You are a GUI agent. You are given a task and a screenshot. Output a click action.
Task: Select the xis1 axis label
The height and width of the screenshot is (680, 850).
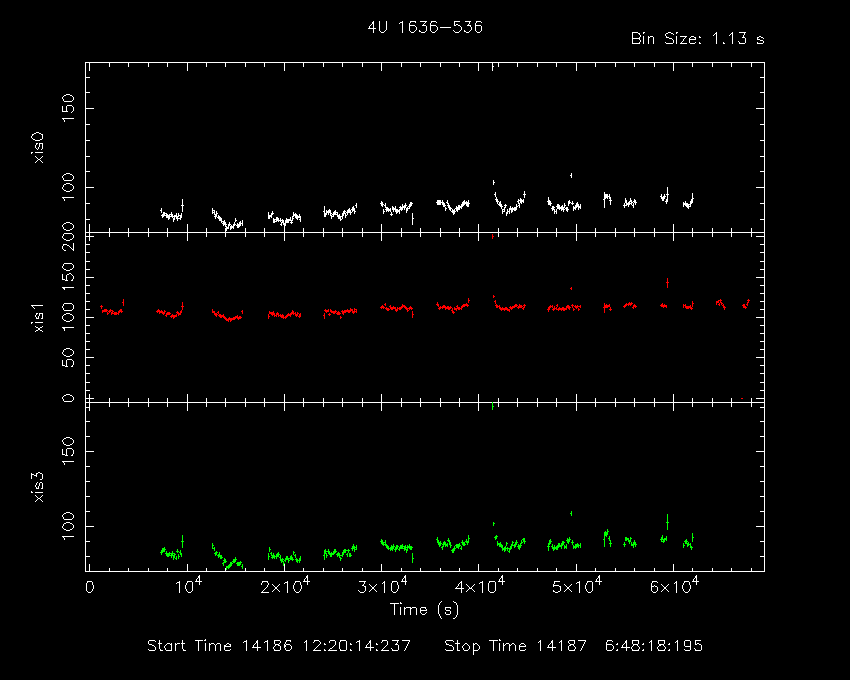(38, 317)
